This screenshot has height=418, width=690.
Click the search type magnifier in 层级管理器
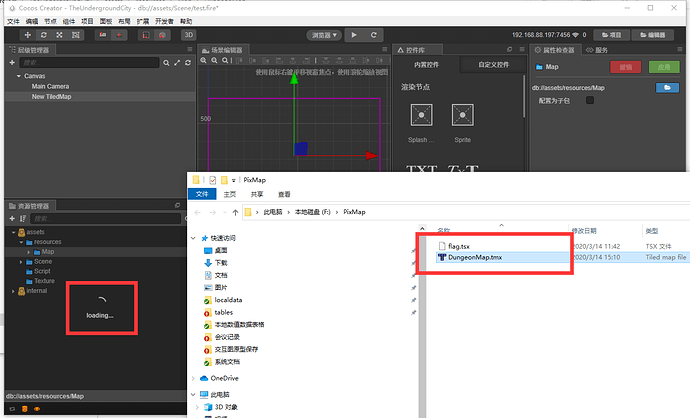tap(166, 63)
